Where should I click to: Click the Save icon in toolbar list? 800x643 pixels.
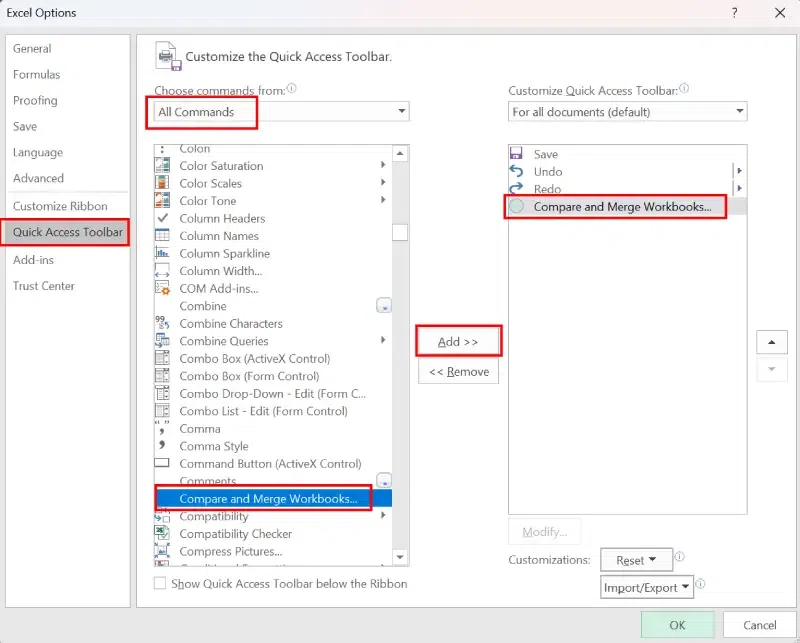[x=516, y=153]
